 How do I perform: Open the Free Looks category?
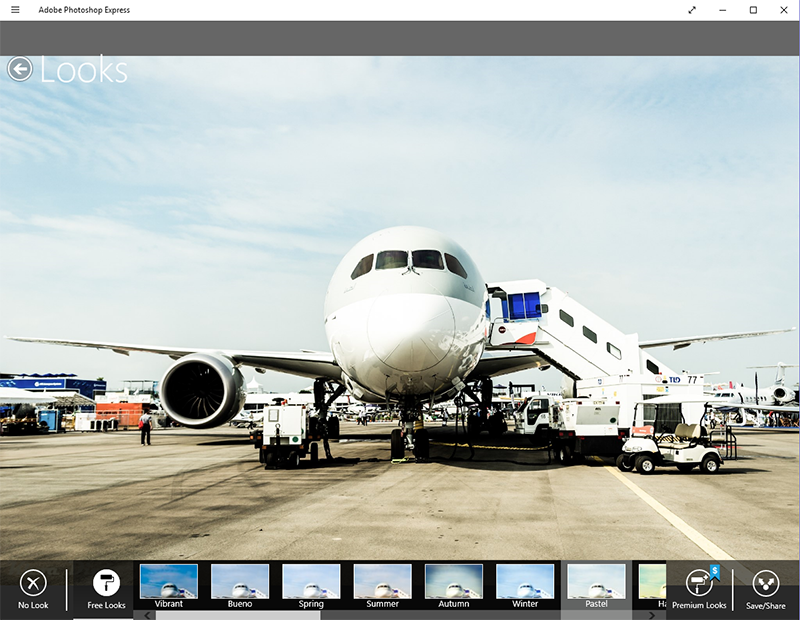tap(106, 589)
